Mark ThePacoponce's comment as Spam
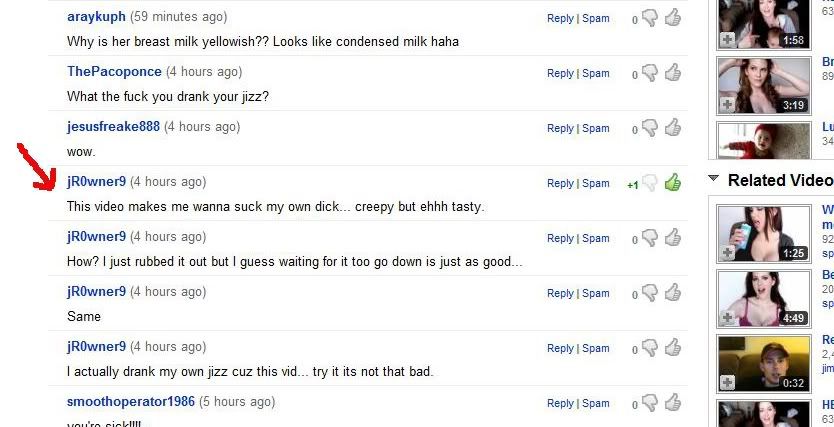This screenshot has width=834, height=427. point(596,73)
